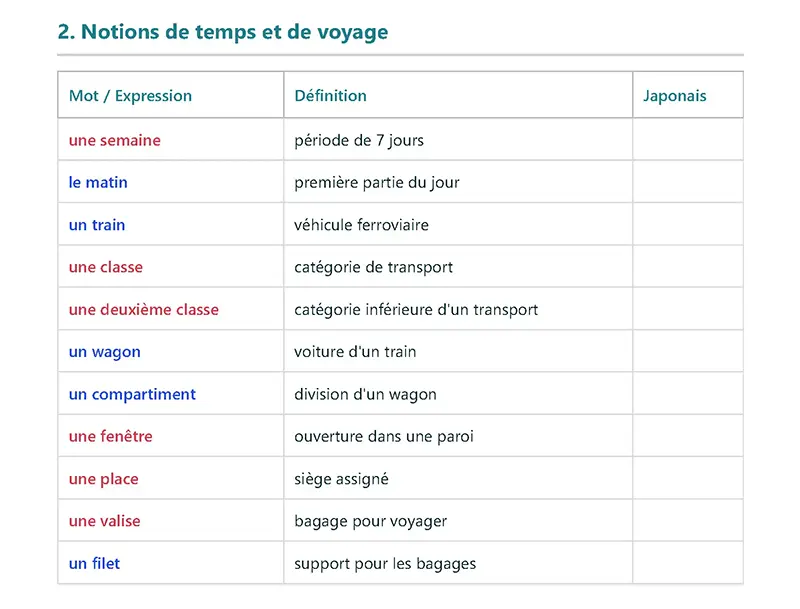Click the Japonais cell in the "une place" row
This screenshot has height=609, width=800.
pyautogui.click(x=687, y=479)
